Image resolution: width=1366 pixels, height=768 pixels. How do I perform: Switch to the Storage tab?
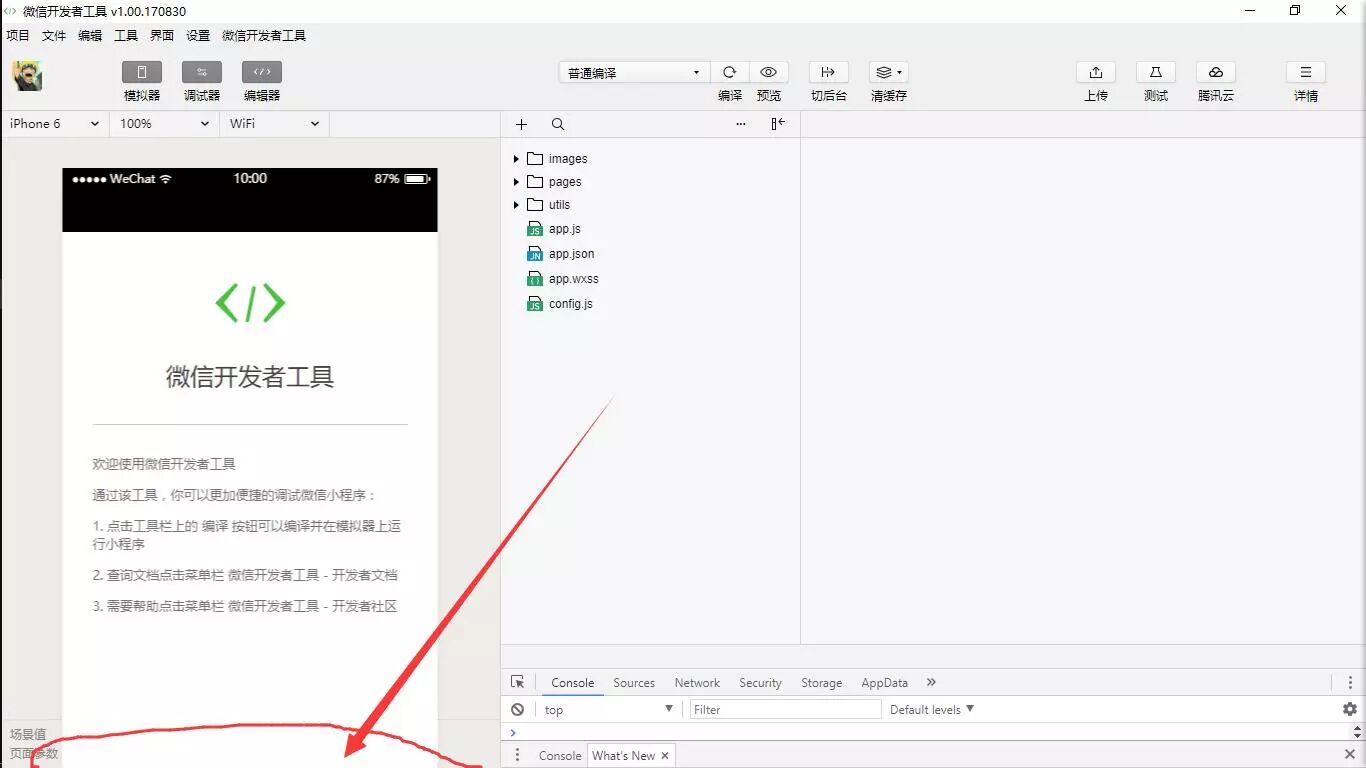coord(822,683)
